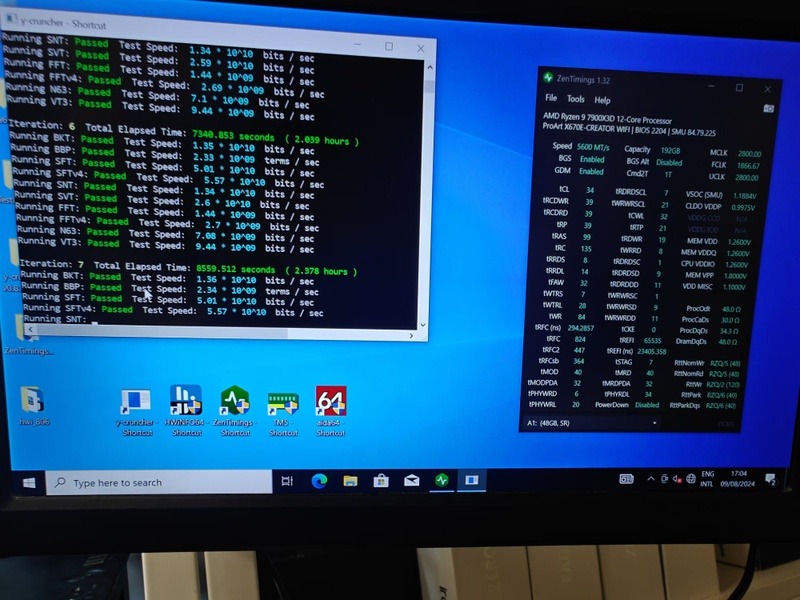Click y-cruncher horizontal scrollbar thumb
This screenshot has width=800, height=600.
(162, 332)
